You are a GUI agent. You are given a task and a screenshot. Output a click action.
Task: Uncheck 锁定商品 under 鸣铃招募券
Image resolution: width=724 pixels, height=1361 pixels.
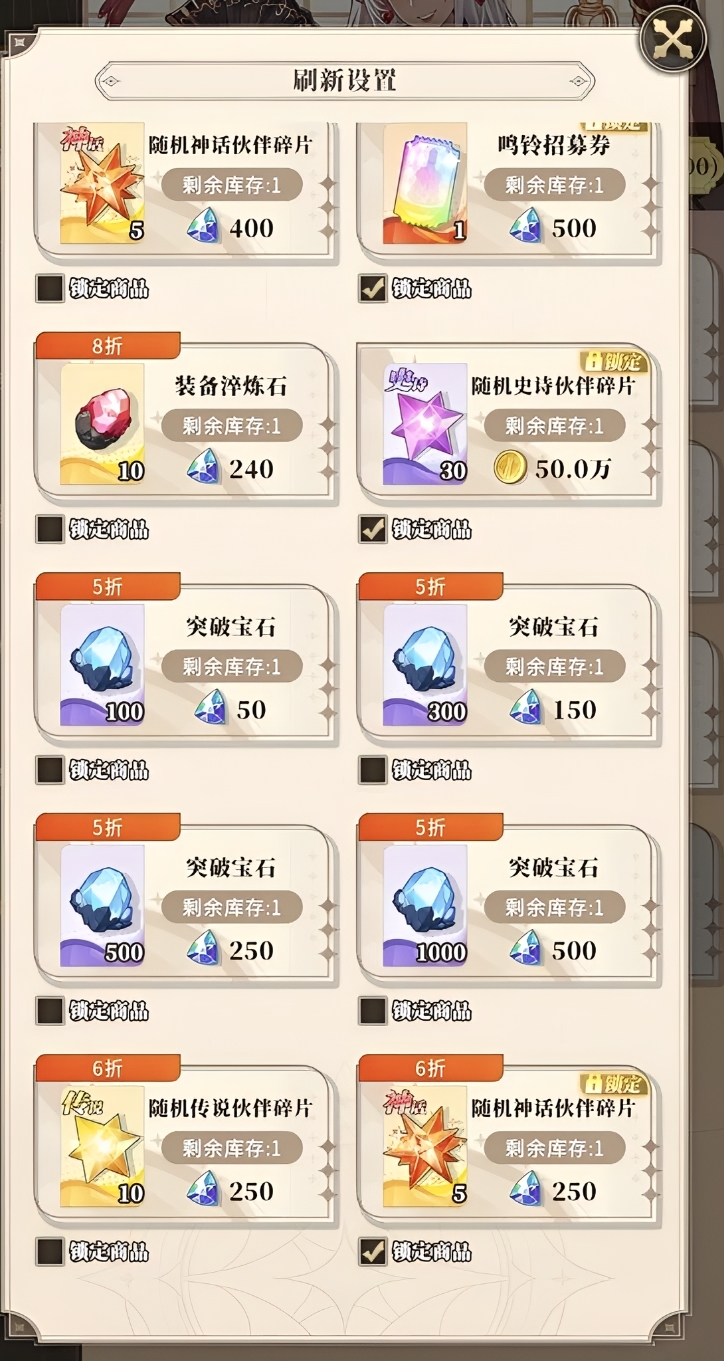point(373,289)
